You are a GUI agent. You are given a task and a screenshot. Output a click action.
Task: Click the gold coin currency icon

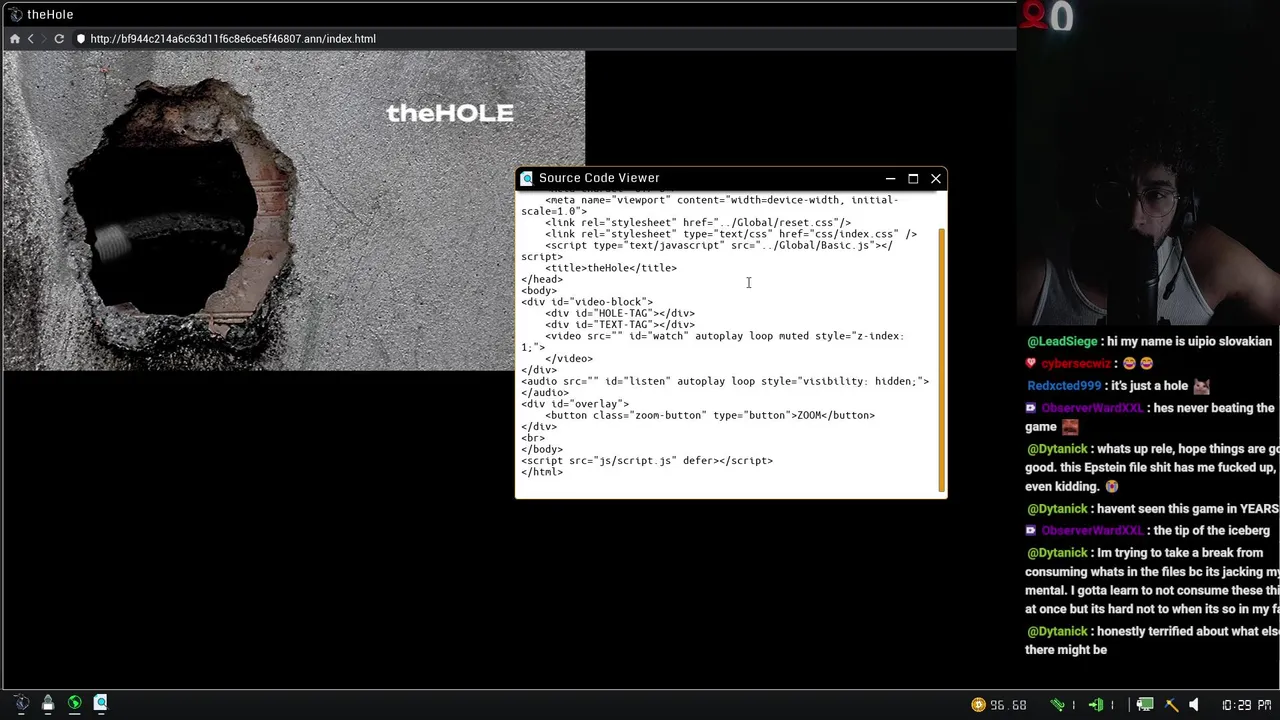click(978, 705)
